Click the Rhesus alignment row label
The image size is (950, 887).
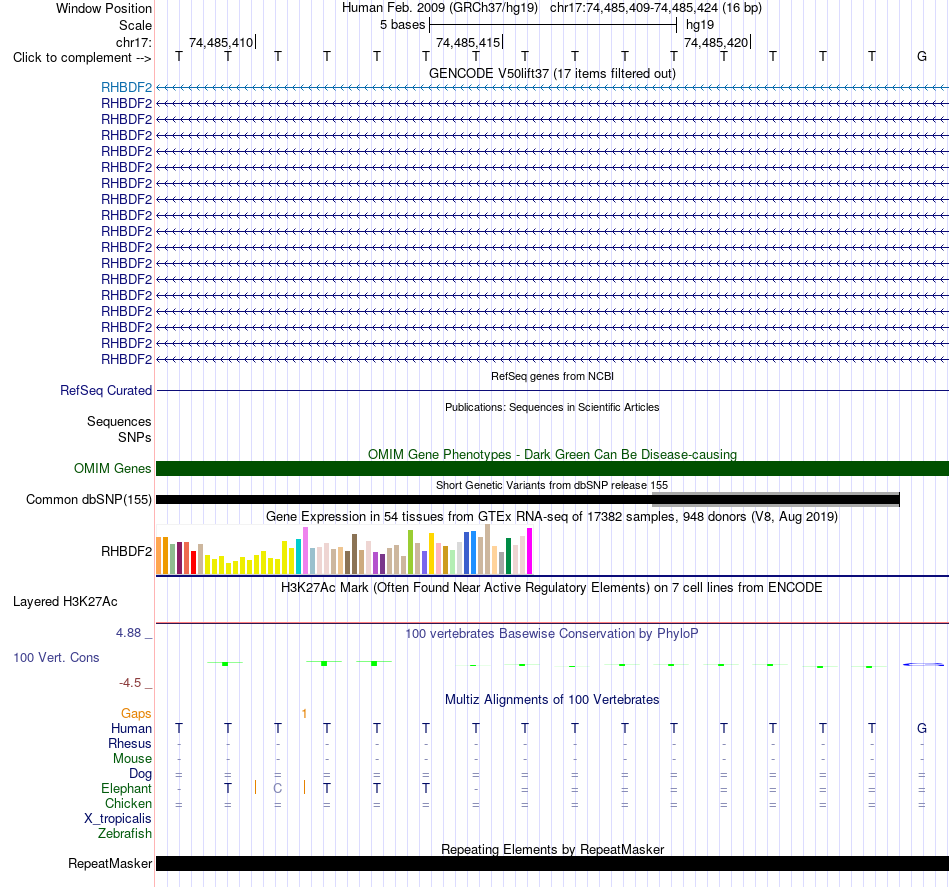pos(130,743)
